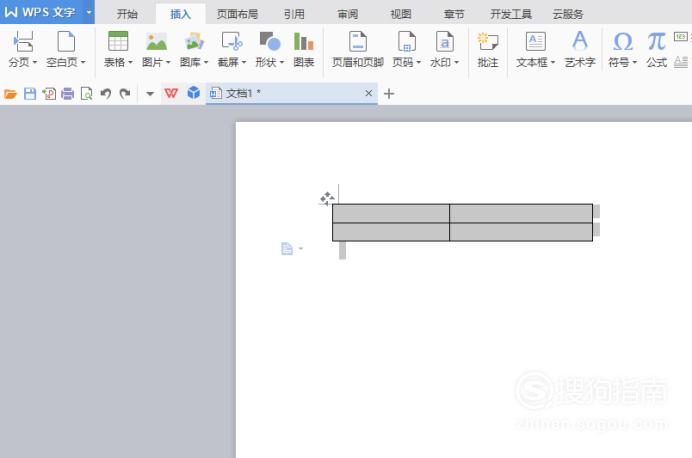Switch to the 引用 tab

tap(294, 14)
